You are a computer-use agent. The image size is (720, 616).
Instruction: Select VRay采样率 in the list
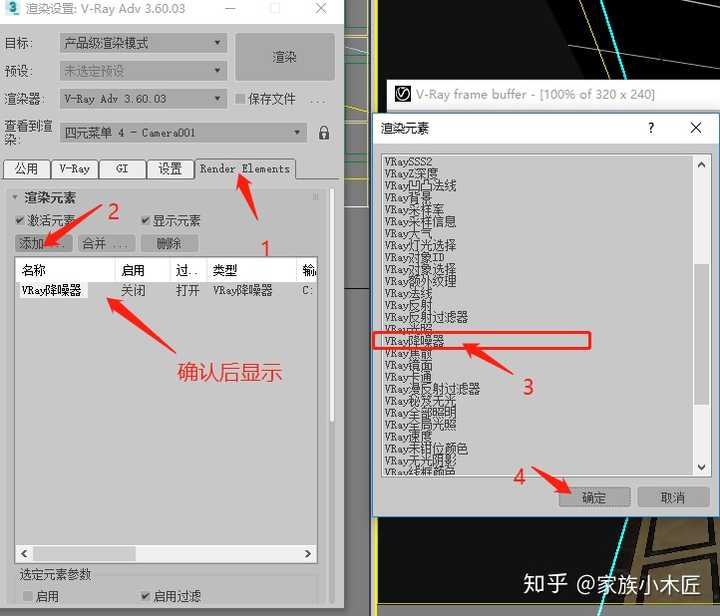pyautogui.click(x=414, y=209)
